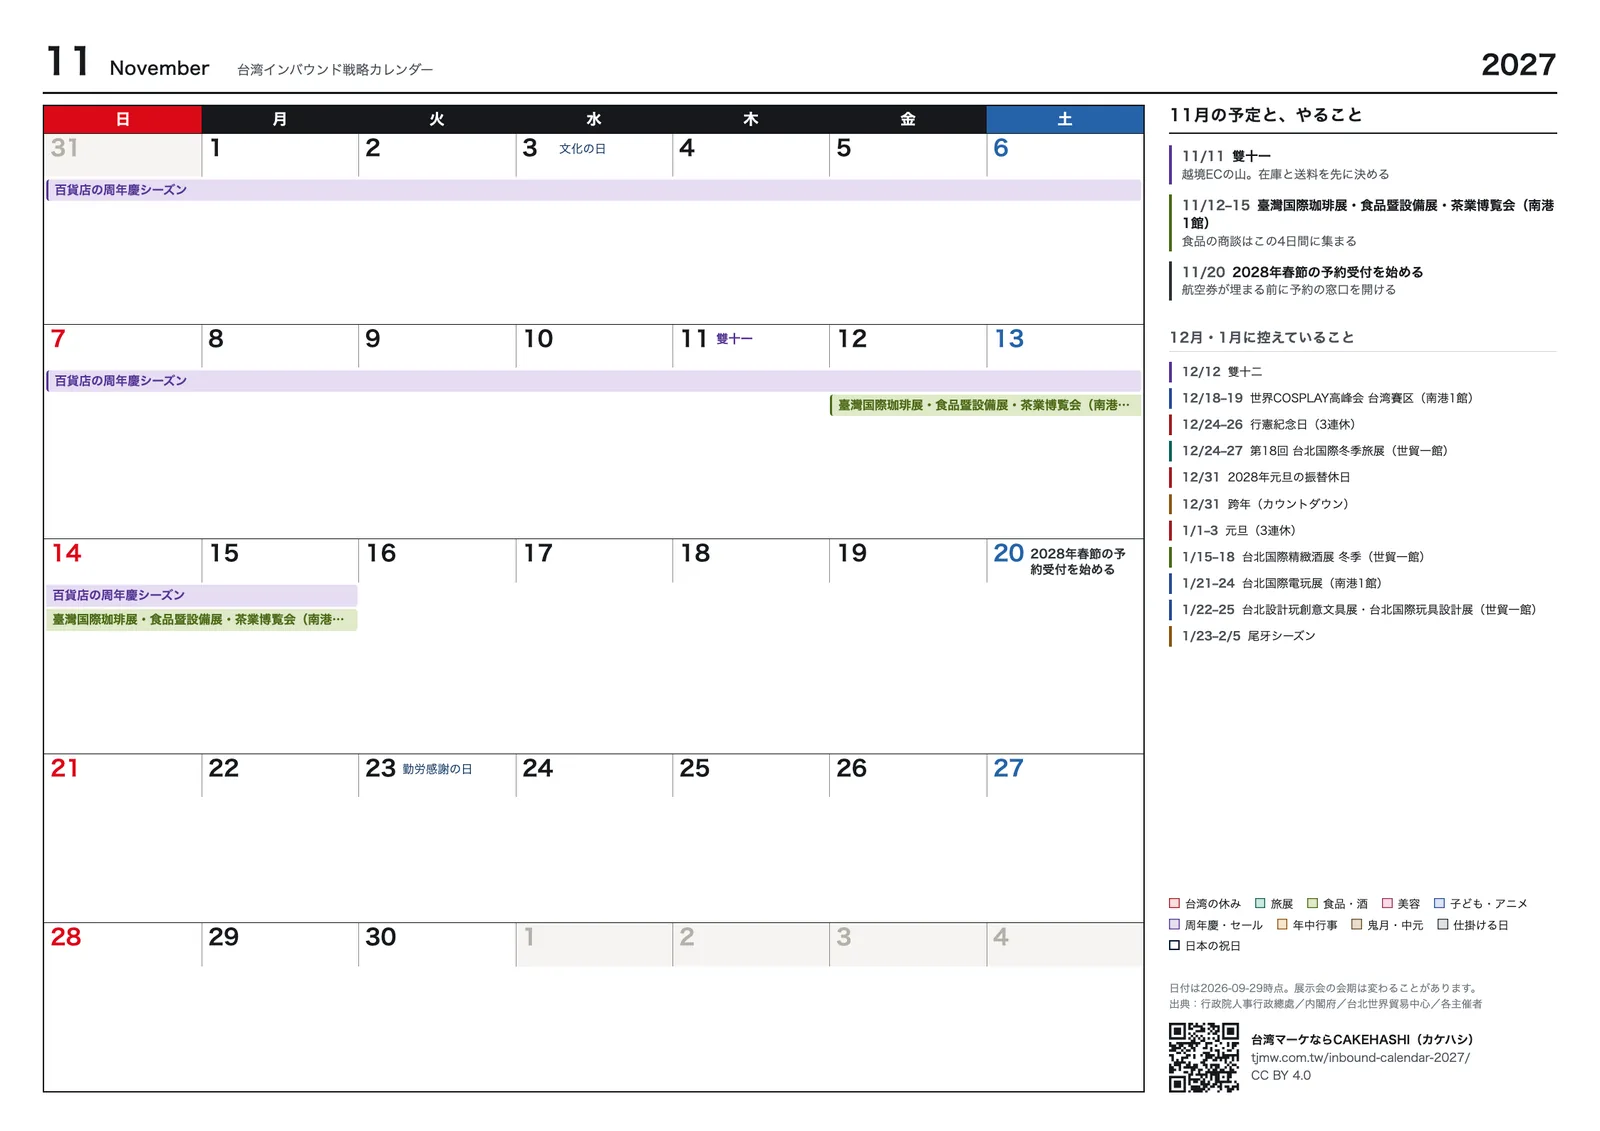Click the 仕掛ける日 legend square
The height and width of the screenshot is (1131, 1600).
(1443, 925)
